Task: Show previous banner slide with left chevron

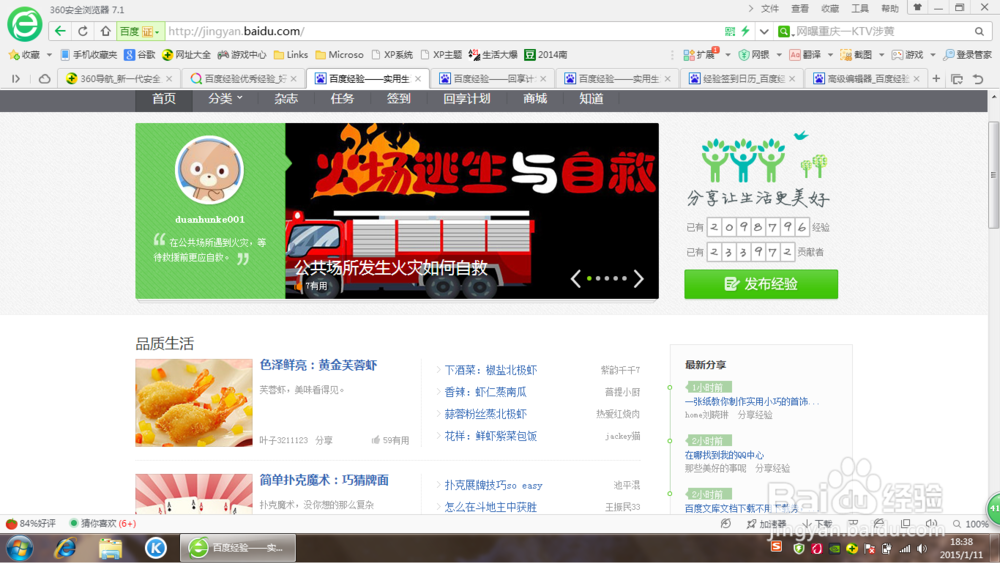Action: tap(575, 278)
